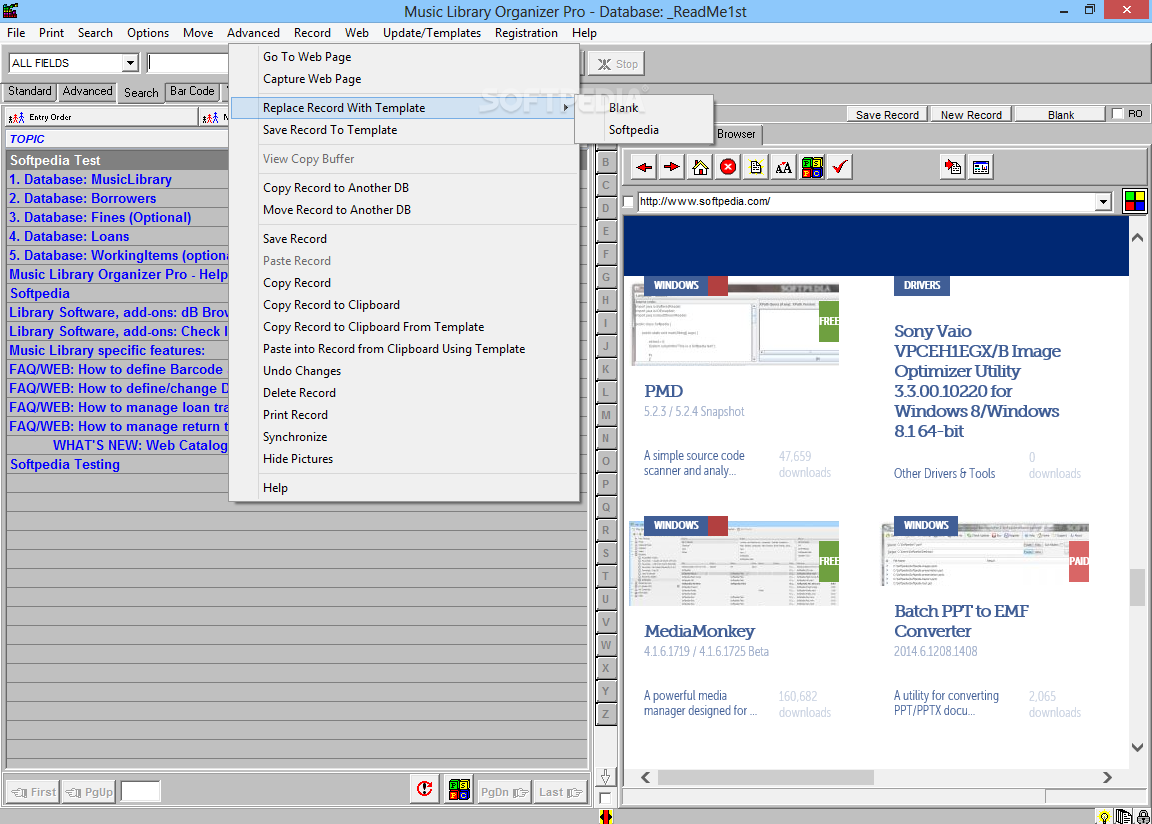
Task: Click the down arrow icon below alphabet strip
Action: coord(605,777)
